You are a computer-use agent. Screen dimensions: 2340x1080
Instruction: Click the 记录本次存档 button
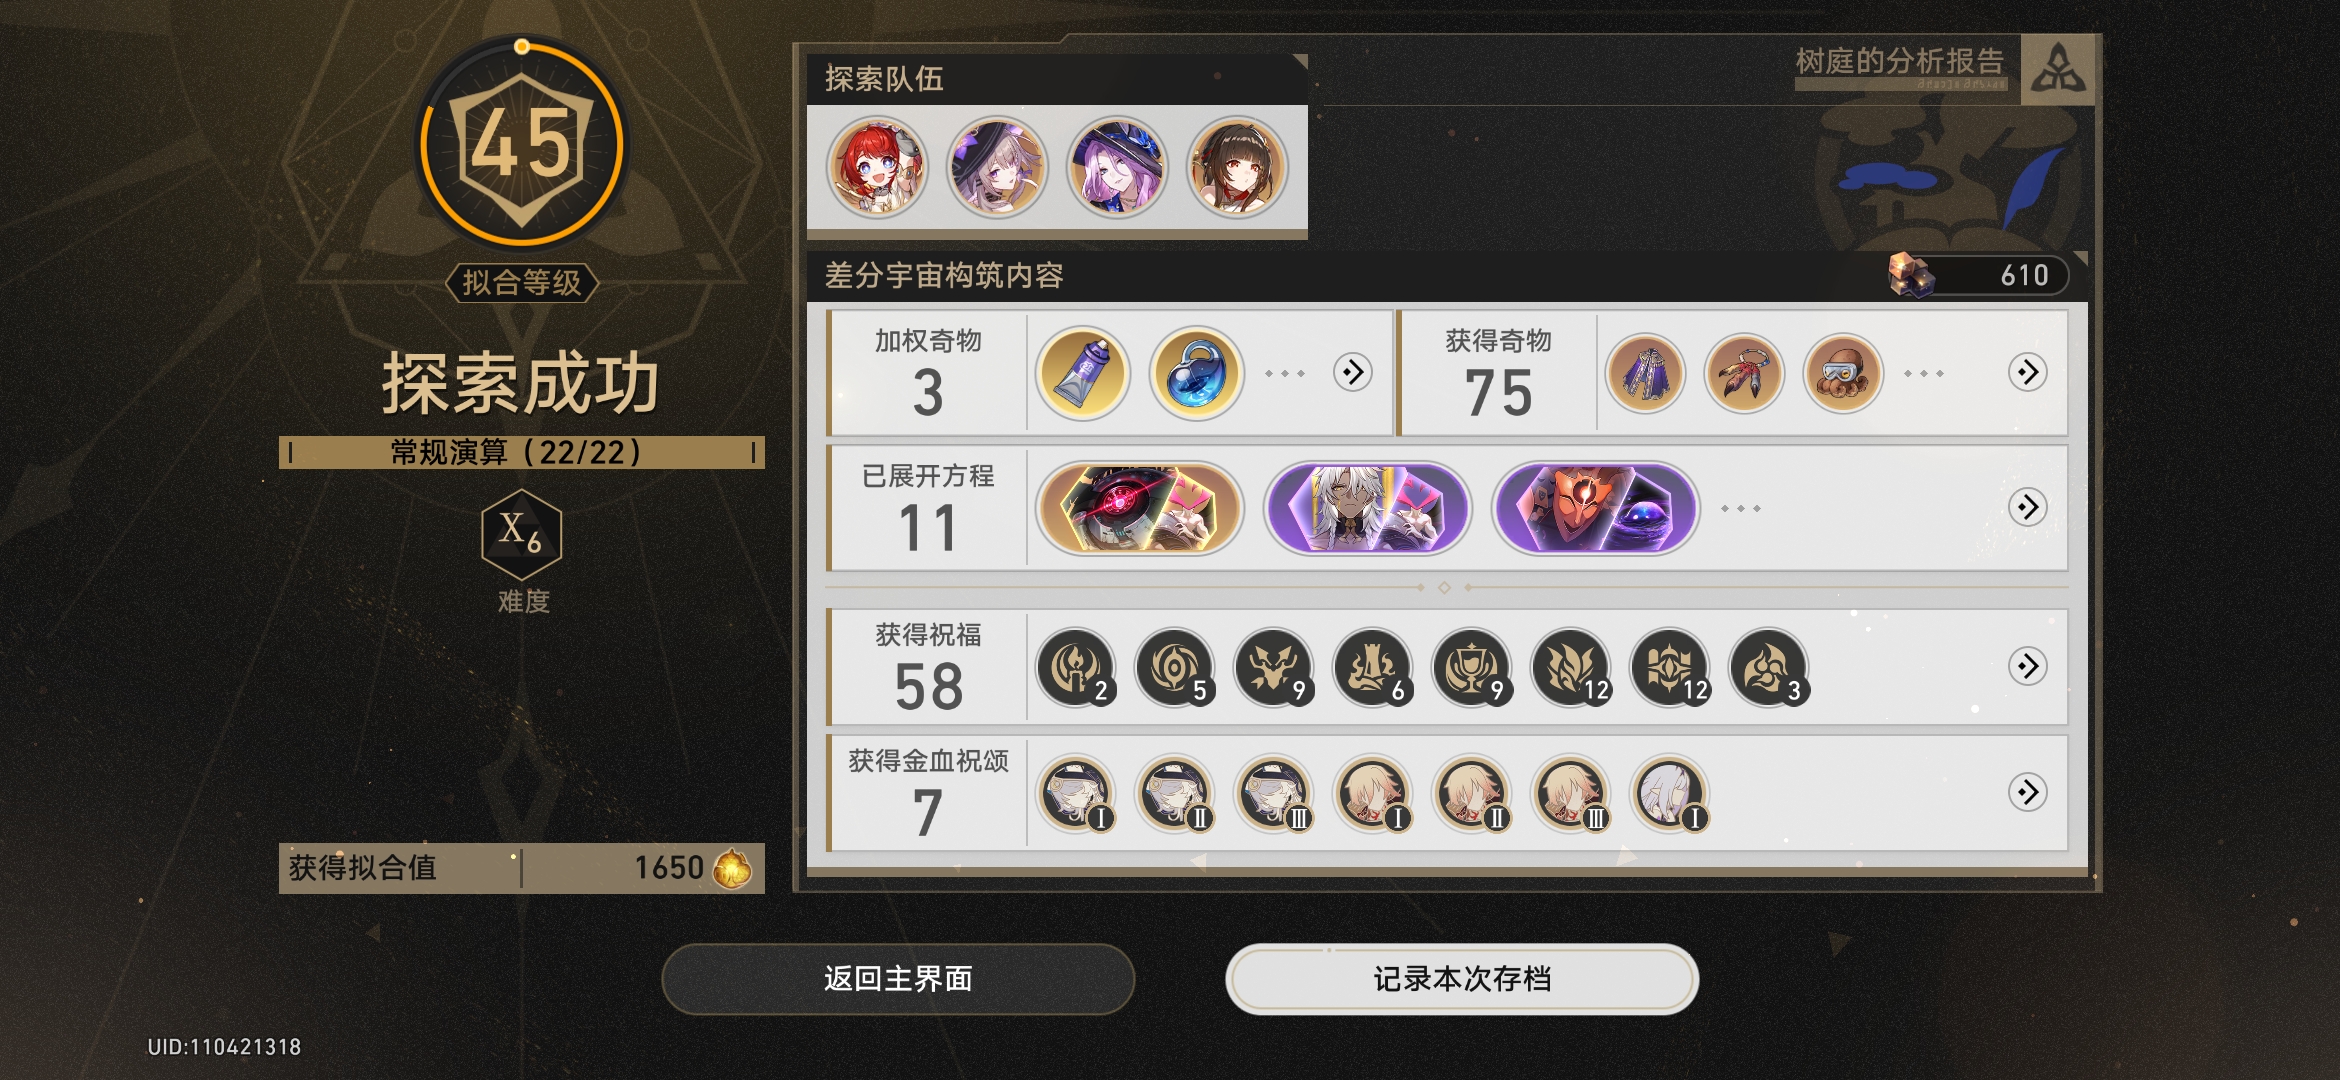pos(1462,979)
